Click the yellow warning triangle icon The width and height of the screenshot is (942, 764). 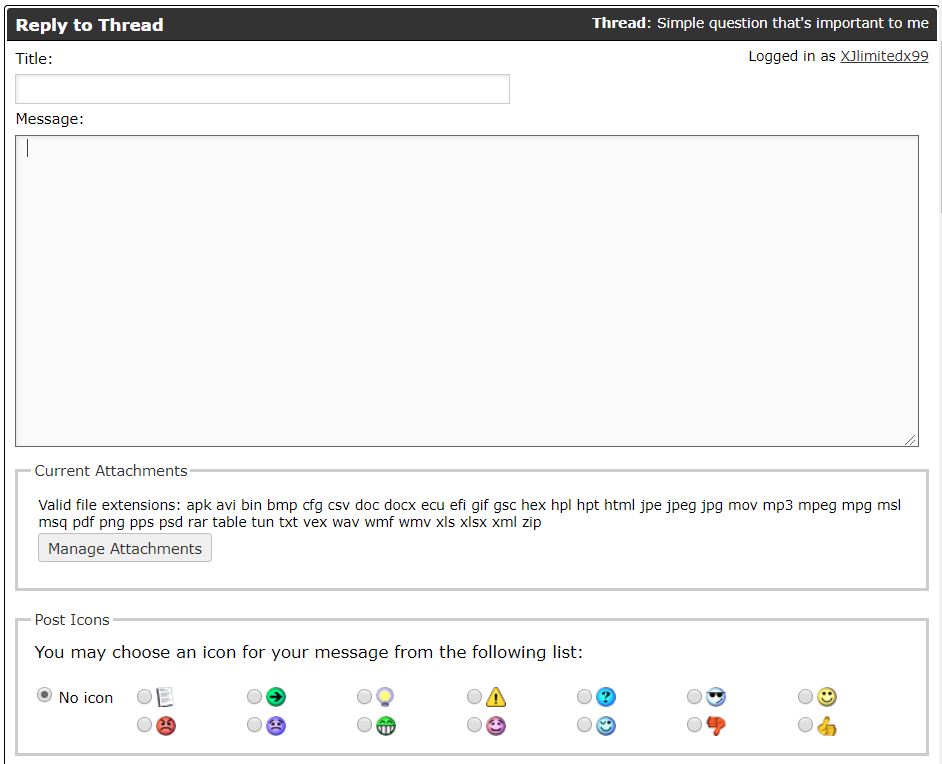tap(496, 697)
